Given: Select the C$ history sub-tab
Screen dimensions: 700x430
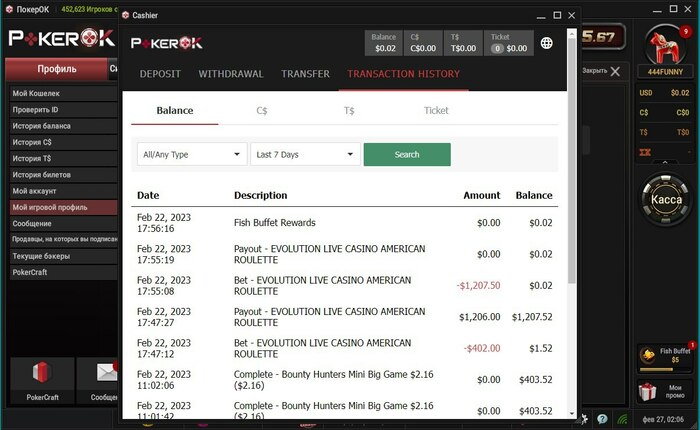Looking at the screenshot, I should 262,111.
